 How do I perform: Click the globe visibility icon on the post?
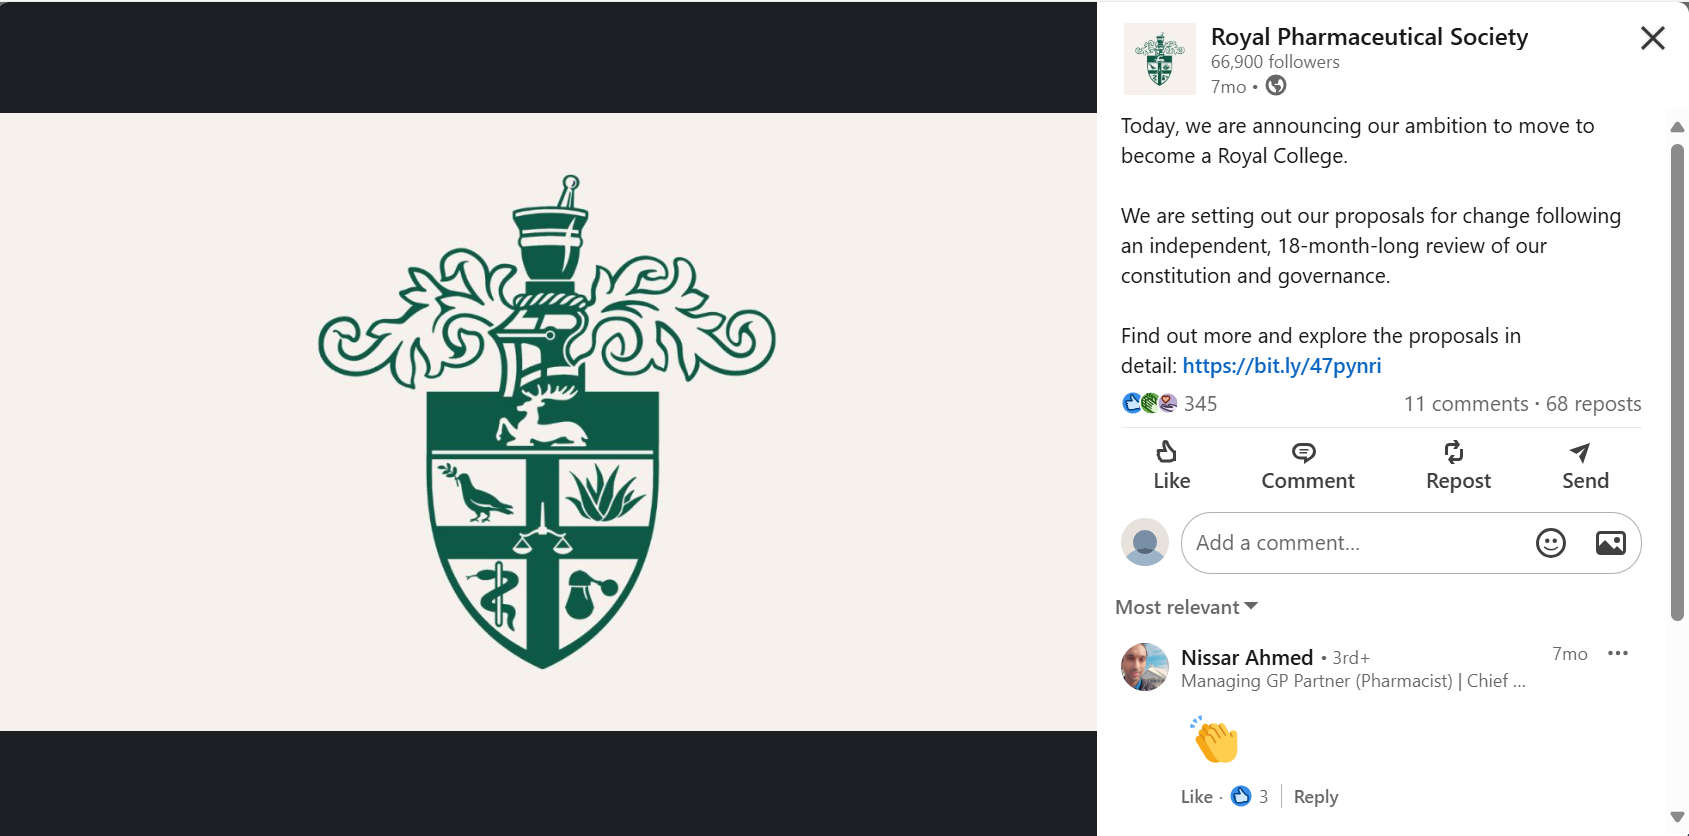click(1275, 87)
